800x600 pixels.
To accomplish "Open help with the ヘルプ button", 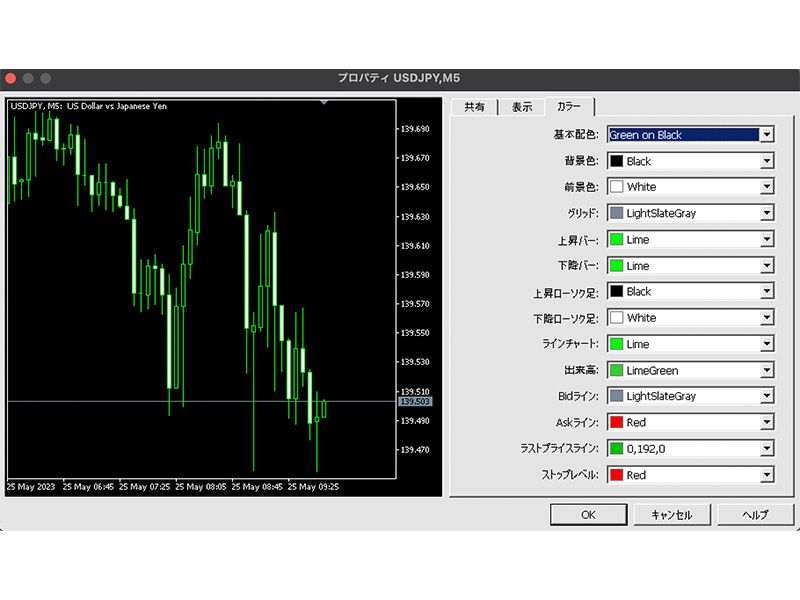I will pyautogui.click(x=755, y=515).
